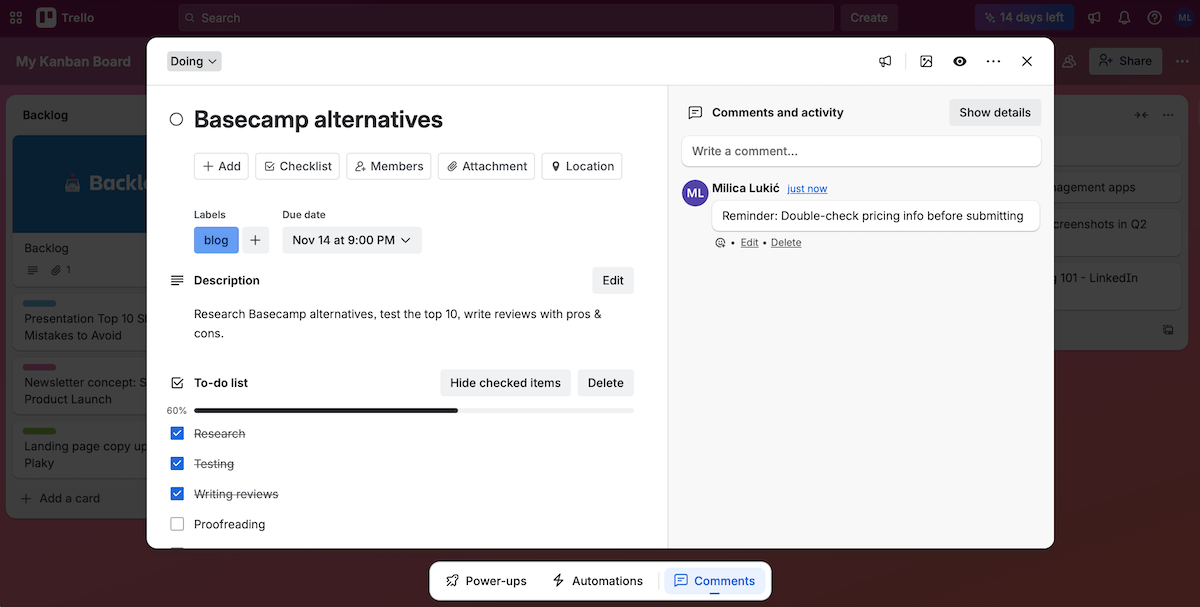
Task: Click the megaphone icon in the card header
Action: 884,61
